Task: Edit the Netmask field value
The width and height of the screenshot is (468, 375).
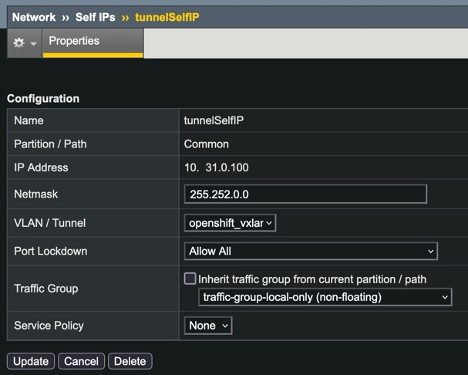Action: pyautogui.click(x=305, y=194)
